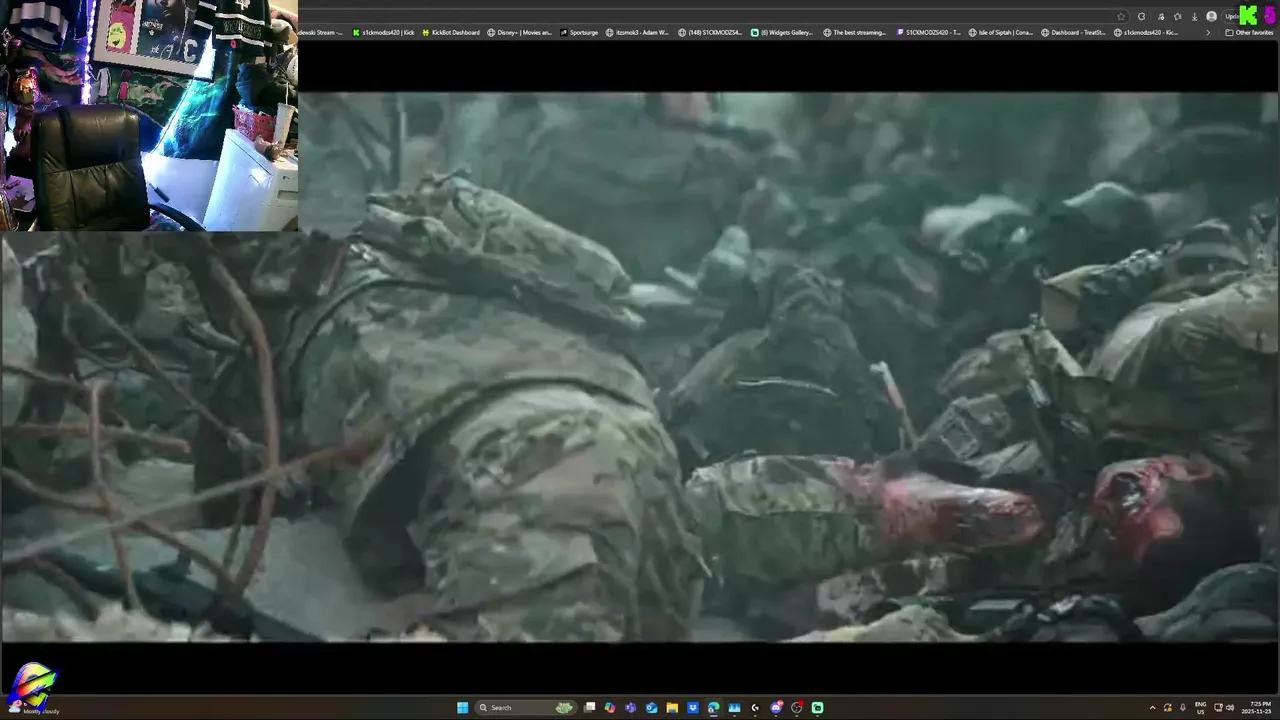Open The best streaming bookmark
This screenshot has width=1280, height=720.
coord(855,32)
